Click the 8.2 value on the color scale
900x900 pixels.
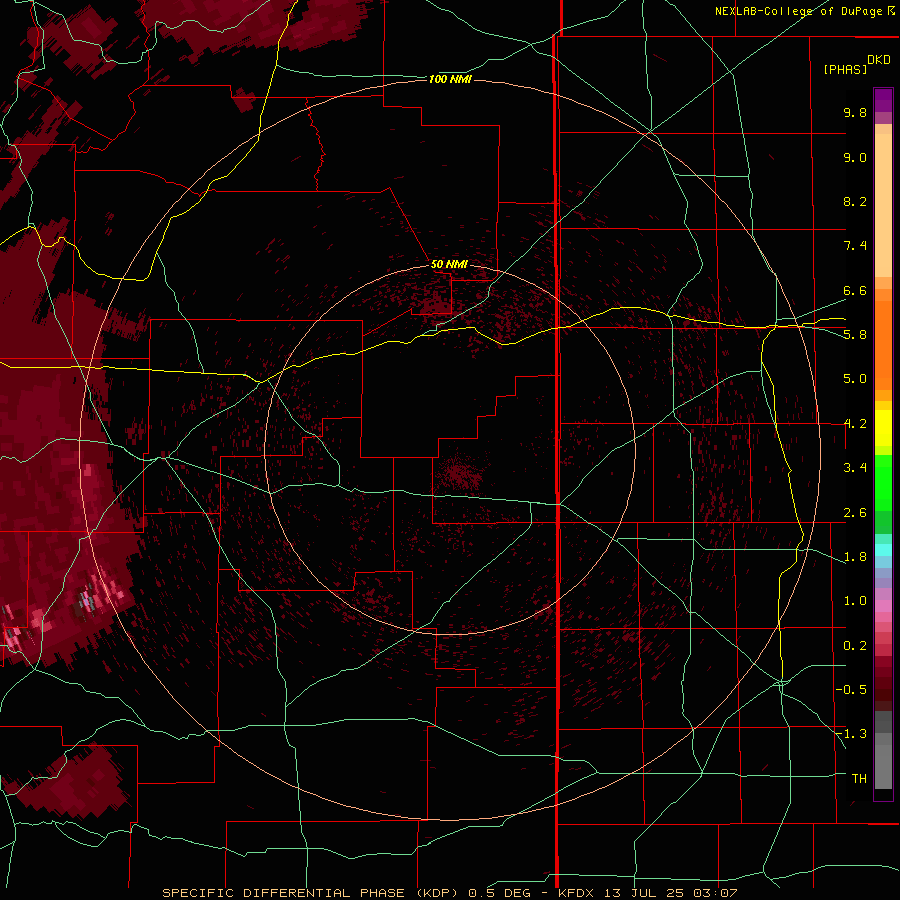click(855, 201)
